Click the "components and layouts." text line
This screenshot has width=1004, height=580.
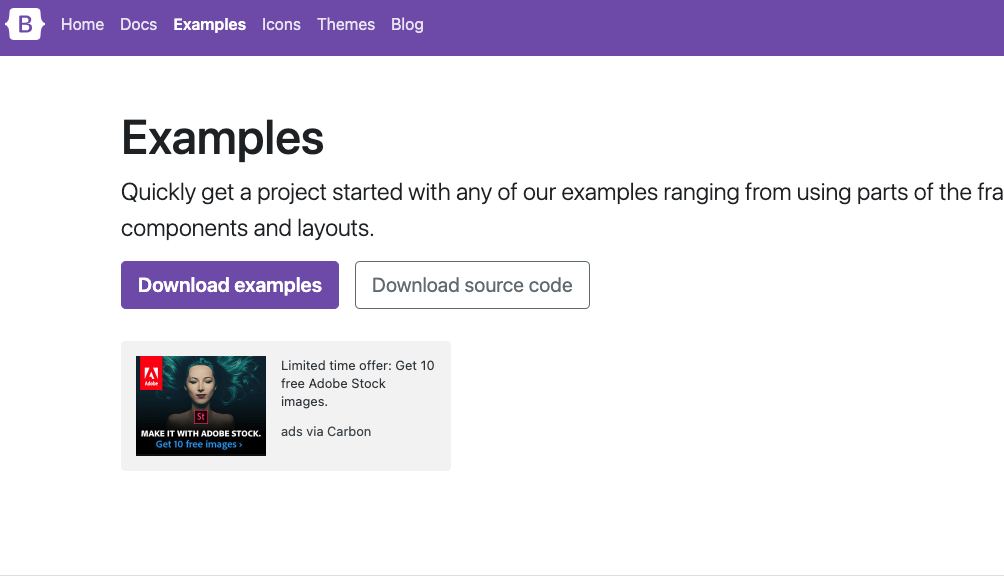point(248,228)
